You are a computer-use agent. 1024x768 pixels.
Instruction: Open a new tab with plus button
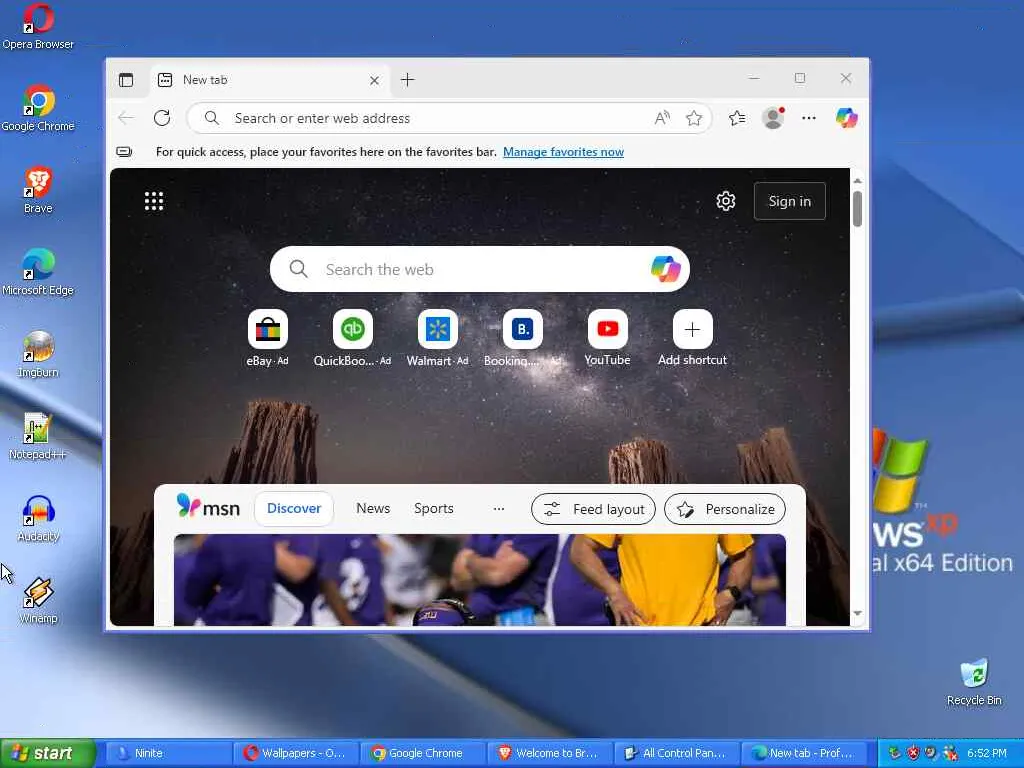click(408, 80)
